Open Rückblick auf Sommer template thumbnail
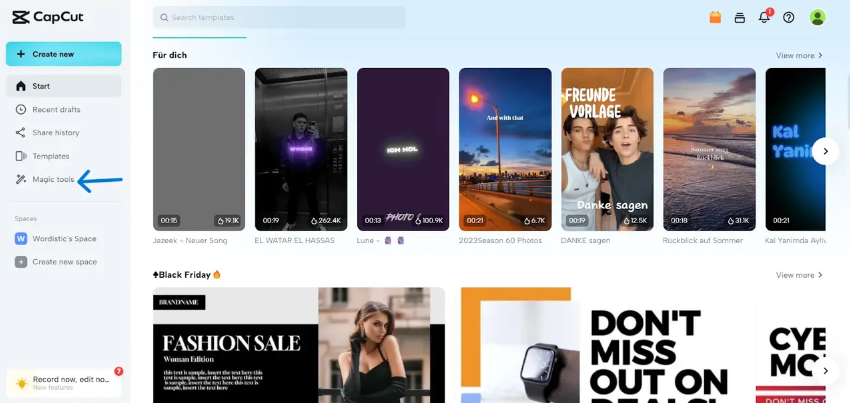850x403 pixels. [709, 149]
